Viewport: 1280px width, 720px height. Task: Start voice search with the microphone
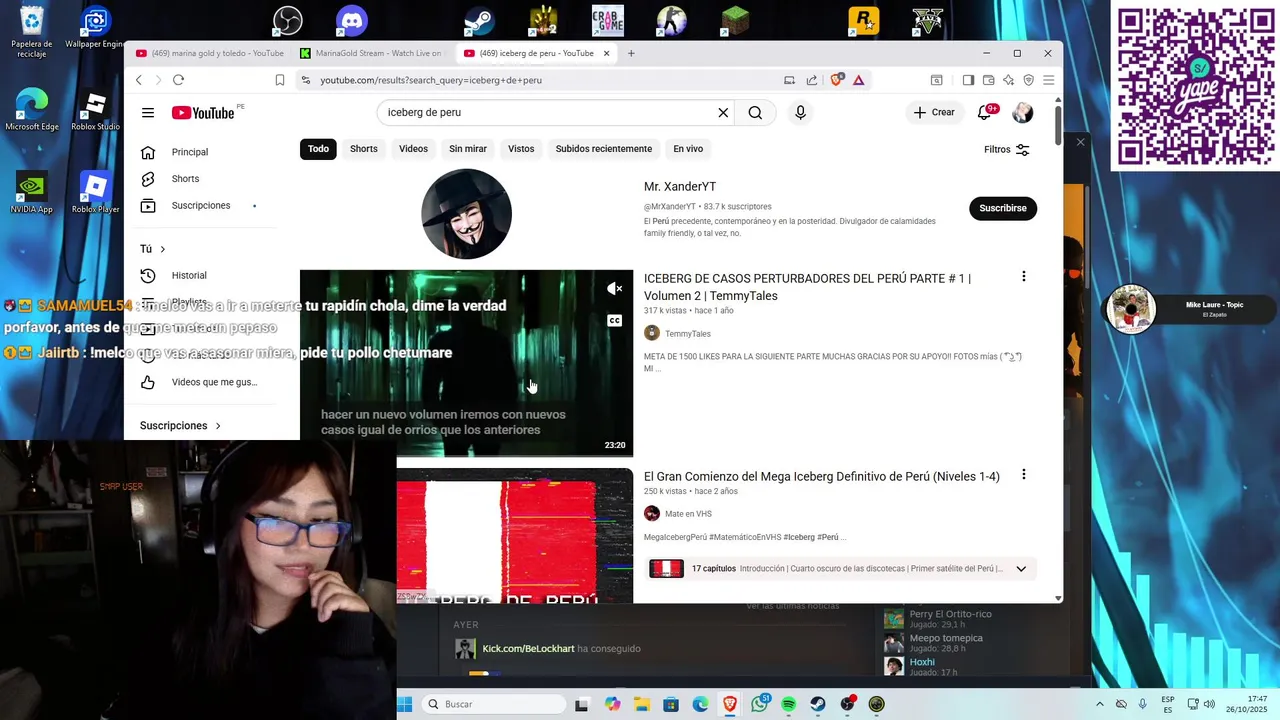pos(800,113)
